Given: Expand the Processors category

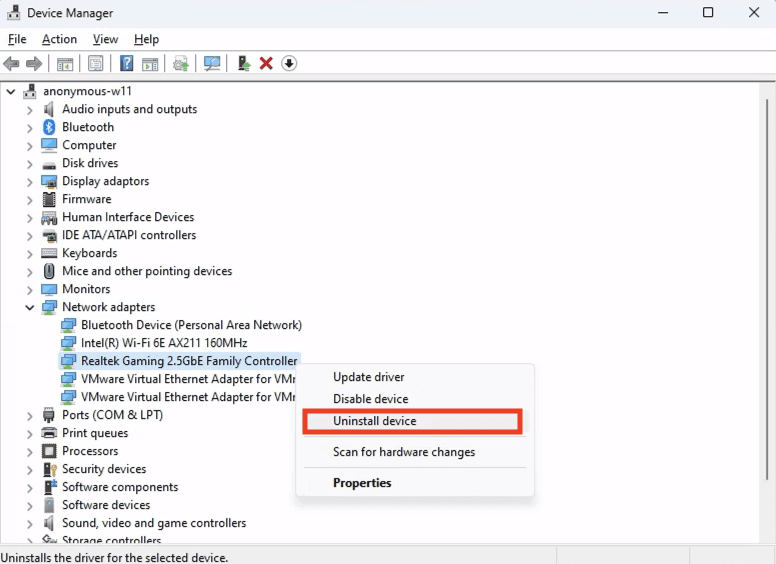Looking at the screenshot, I should (30, 452).
